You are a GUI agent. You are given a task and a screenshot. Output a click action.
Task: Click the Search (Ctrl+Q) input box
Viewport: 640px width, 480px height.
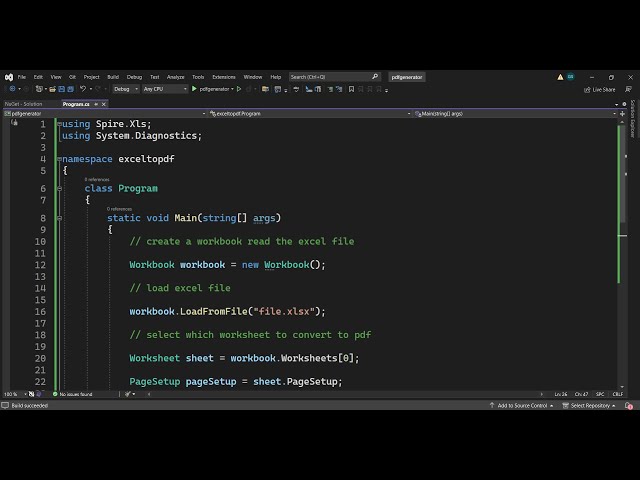point(328,77)
